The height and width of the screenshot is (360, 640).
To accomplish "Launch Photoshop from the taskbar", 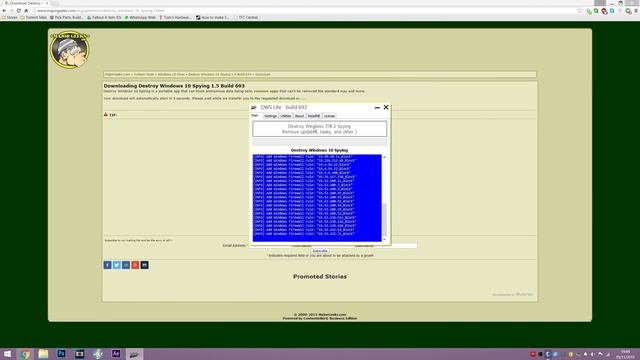I will tap(61, 354).
